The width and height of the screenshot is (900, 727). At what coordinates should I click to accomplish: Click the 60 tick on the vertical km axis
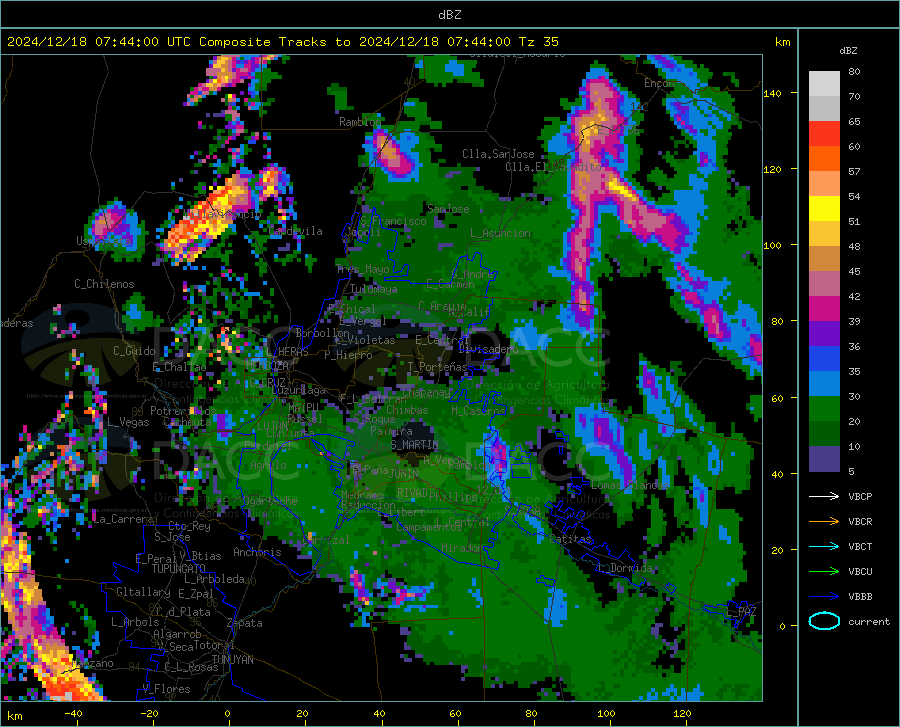(777, 398)
